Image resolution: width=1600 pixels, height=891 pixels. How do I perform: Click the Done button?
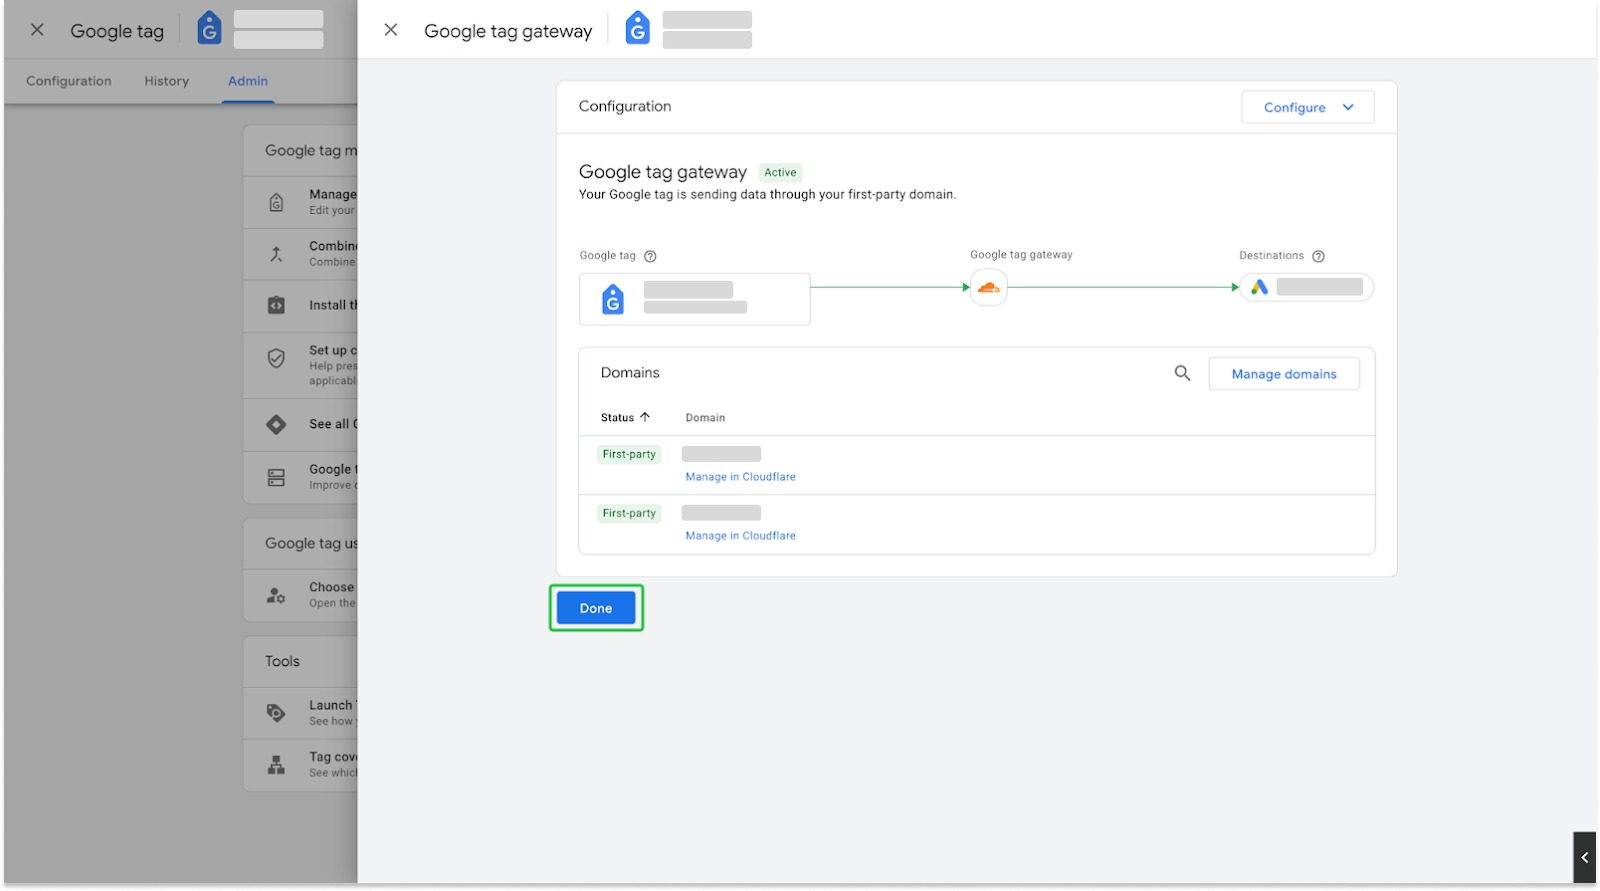coord(596,608)
